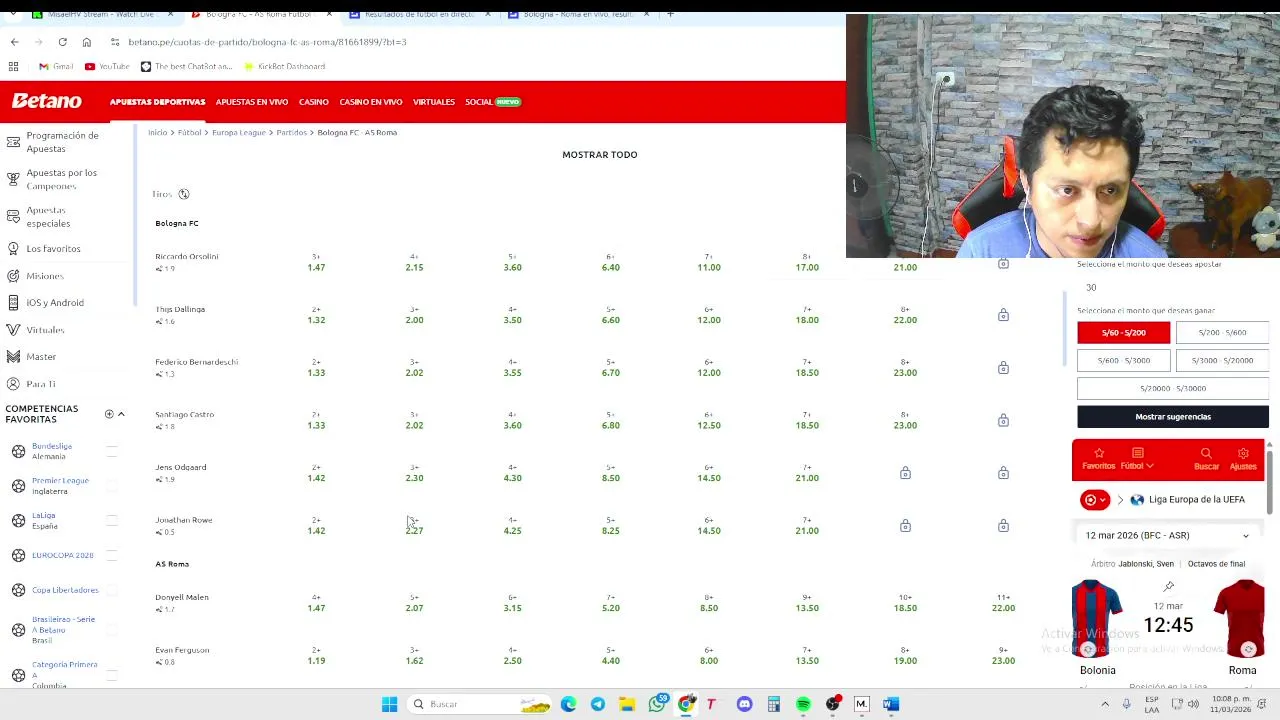Open Apuestas en Vivo menu
Screen dimensions: 1280x720
(252, 102)
